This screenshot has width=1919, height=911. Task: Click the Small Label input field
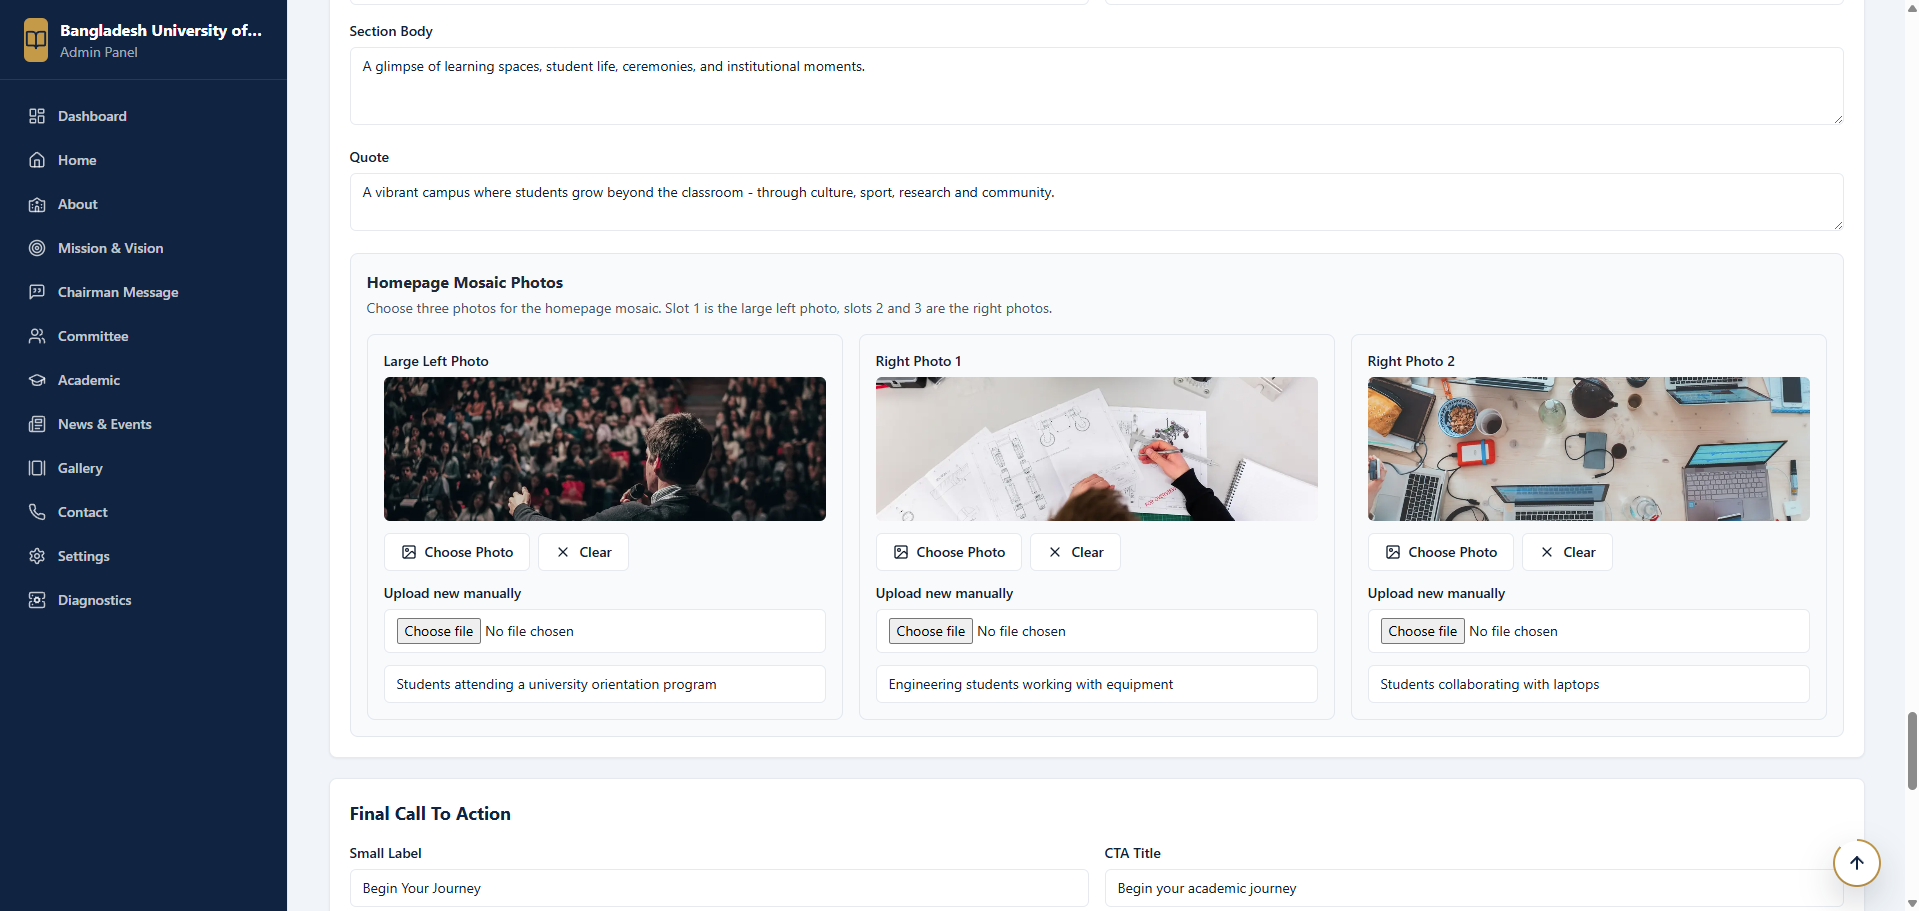(719, 888)
